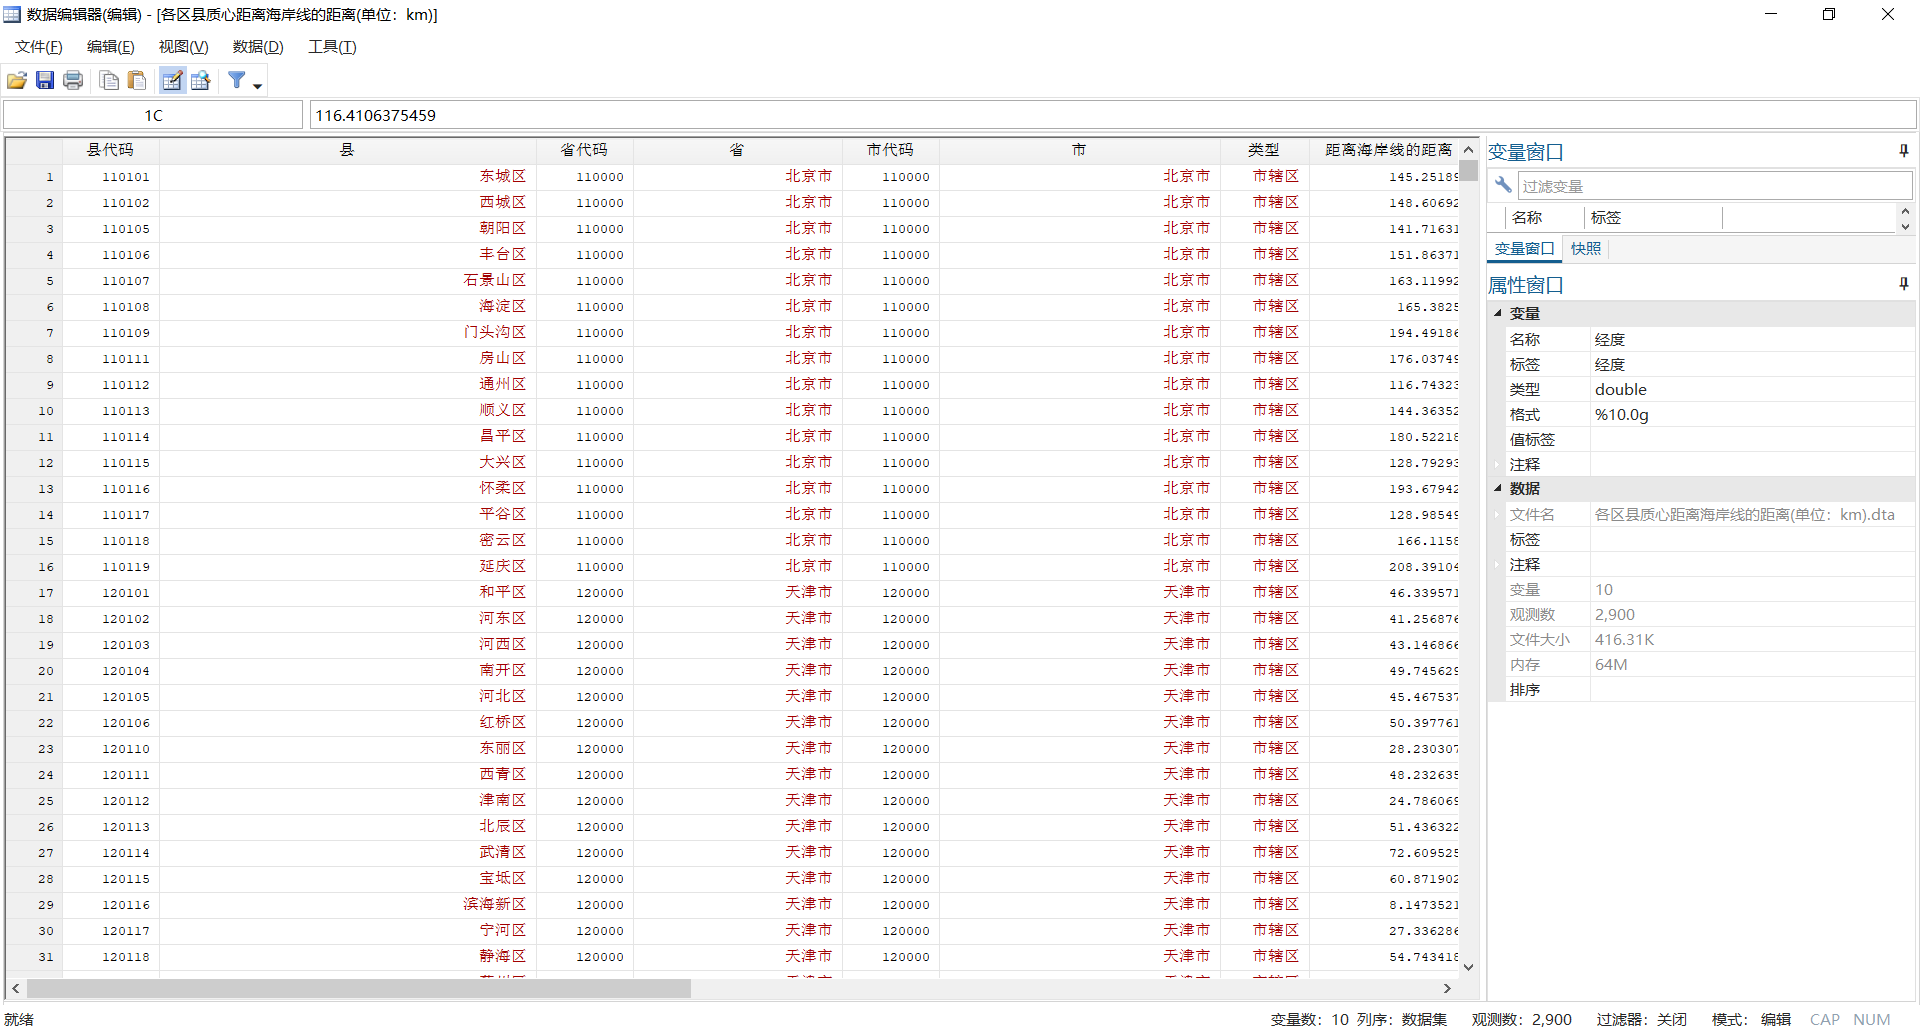
Task: Switch to Data Editor browse mode icon
Action: [201, 81]
